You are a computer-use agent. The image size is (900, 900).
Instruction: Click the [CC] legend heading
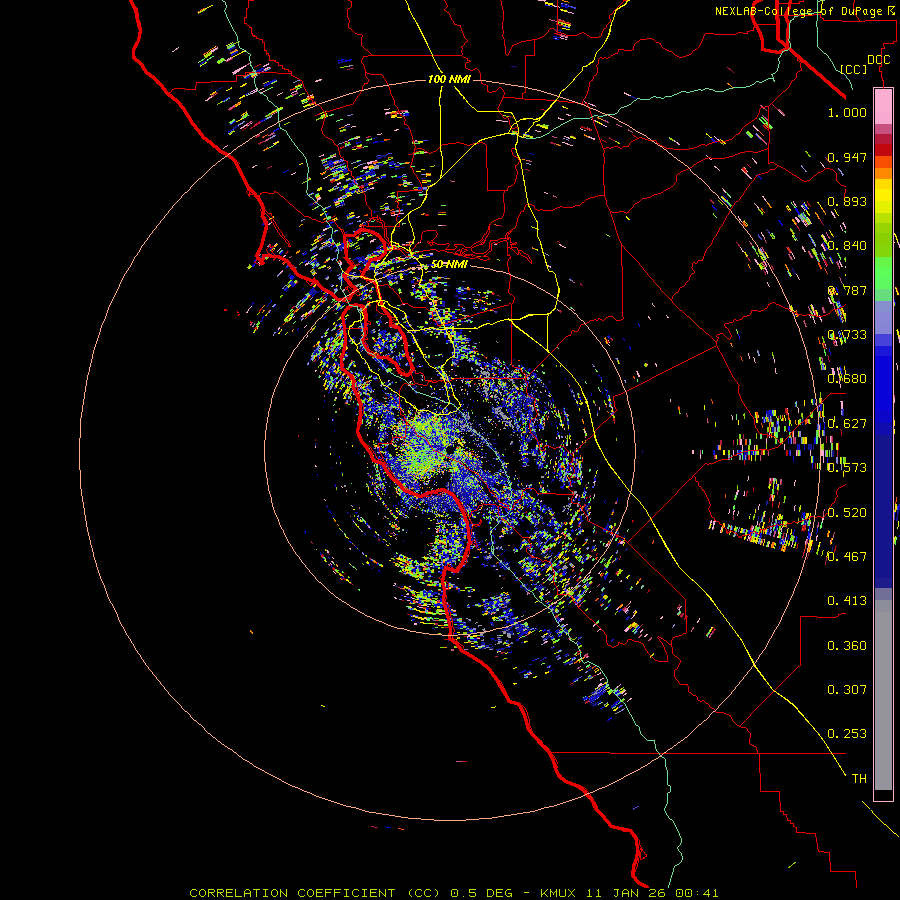(854, 69)
